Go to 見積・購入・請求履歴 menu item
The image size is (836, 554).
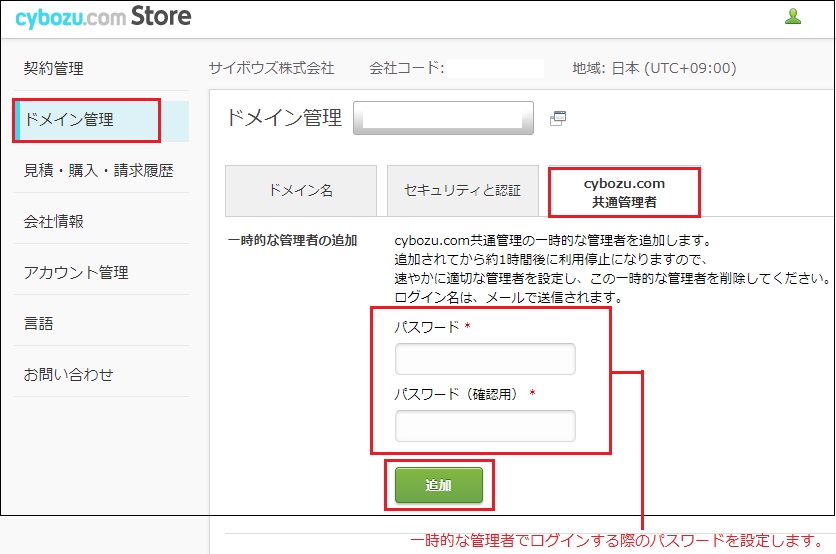click(98, 171)
